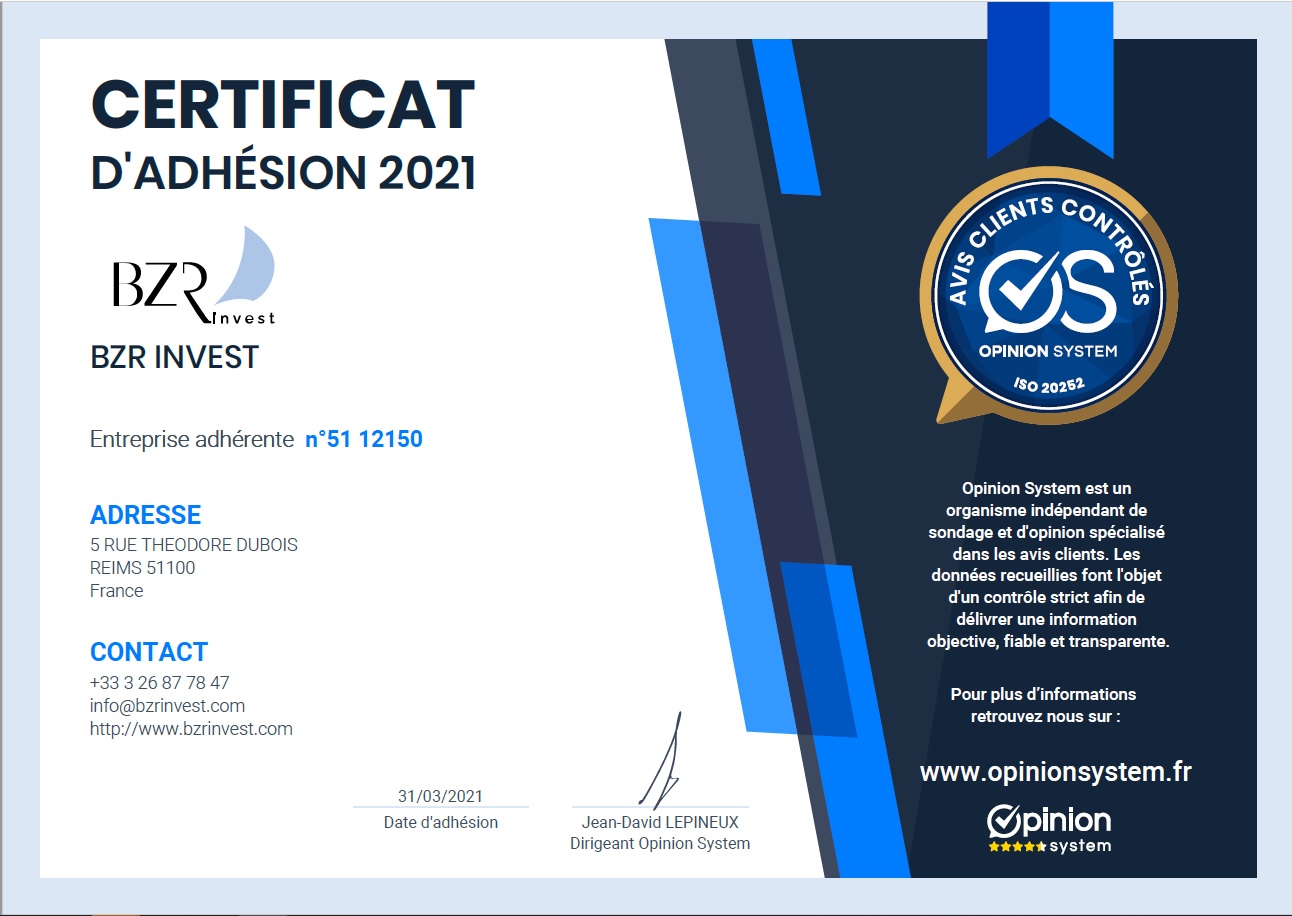Select the member number n°51 12150
The image size is (1292, 916).
[364, 439]
